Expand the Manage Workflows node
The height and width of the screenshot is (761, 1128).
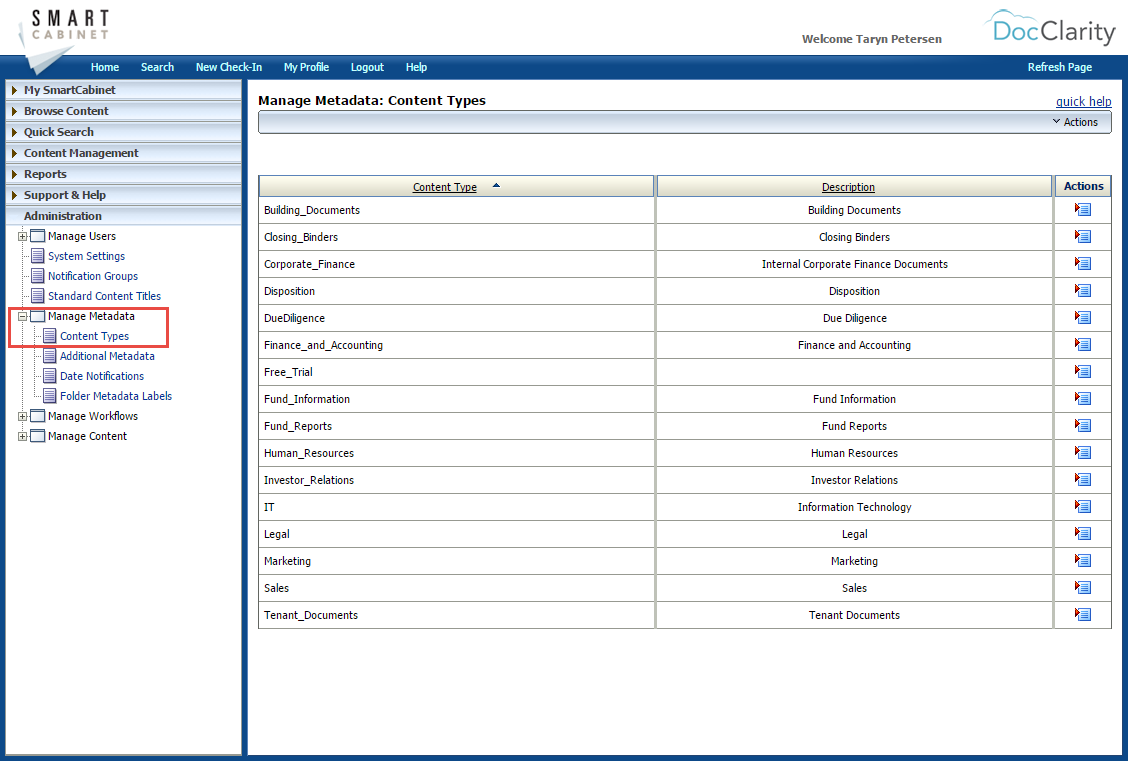pyautogui.click(x=23, y=416)
